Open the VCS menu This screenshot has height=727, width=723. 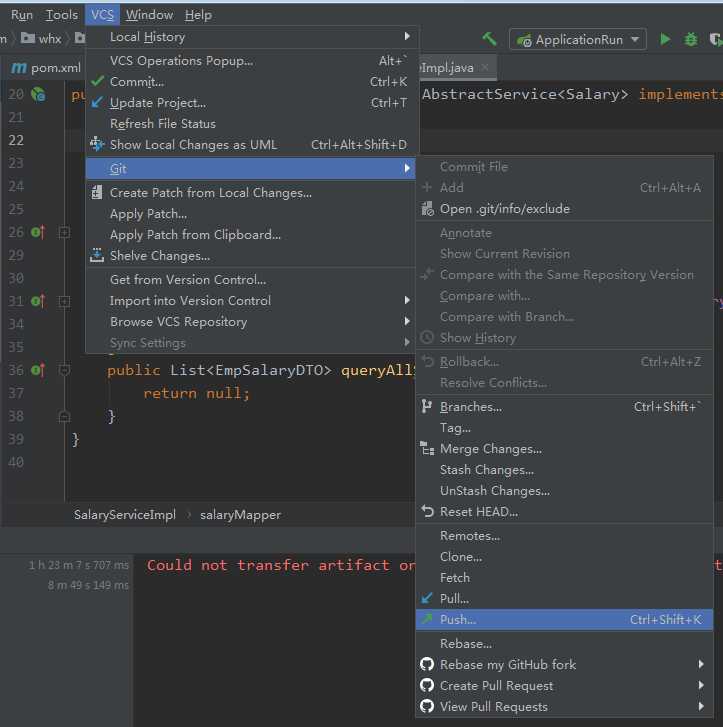click(102, 15)
